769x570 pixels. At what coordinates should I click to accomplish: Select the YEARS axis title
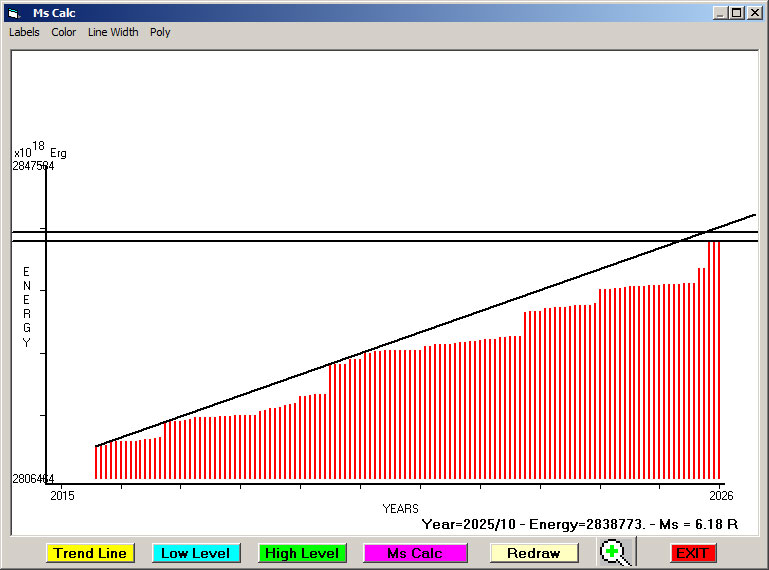400,509
